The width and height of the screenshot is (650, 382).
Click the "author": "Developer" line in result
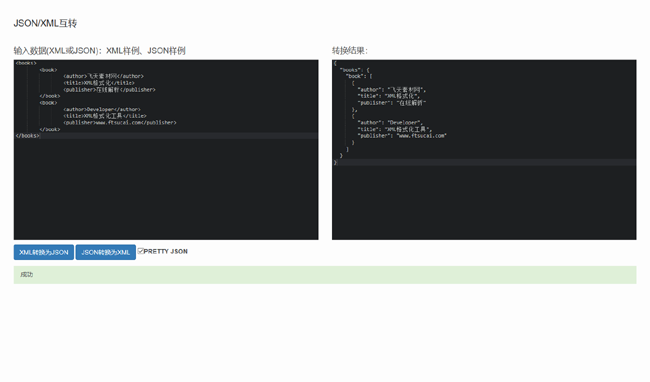[x=390, y=123]
